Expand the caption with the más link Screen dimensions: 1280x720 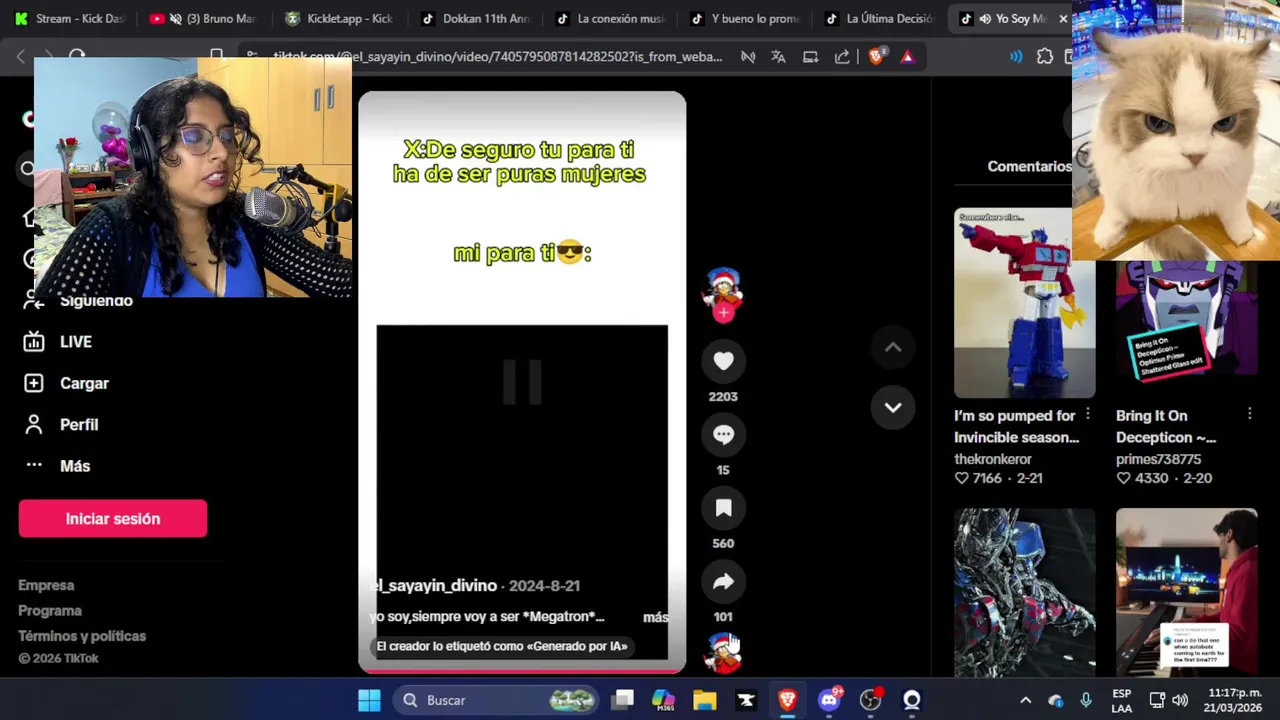(x=655, y=617)
